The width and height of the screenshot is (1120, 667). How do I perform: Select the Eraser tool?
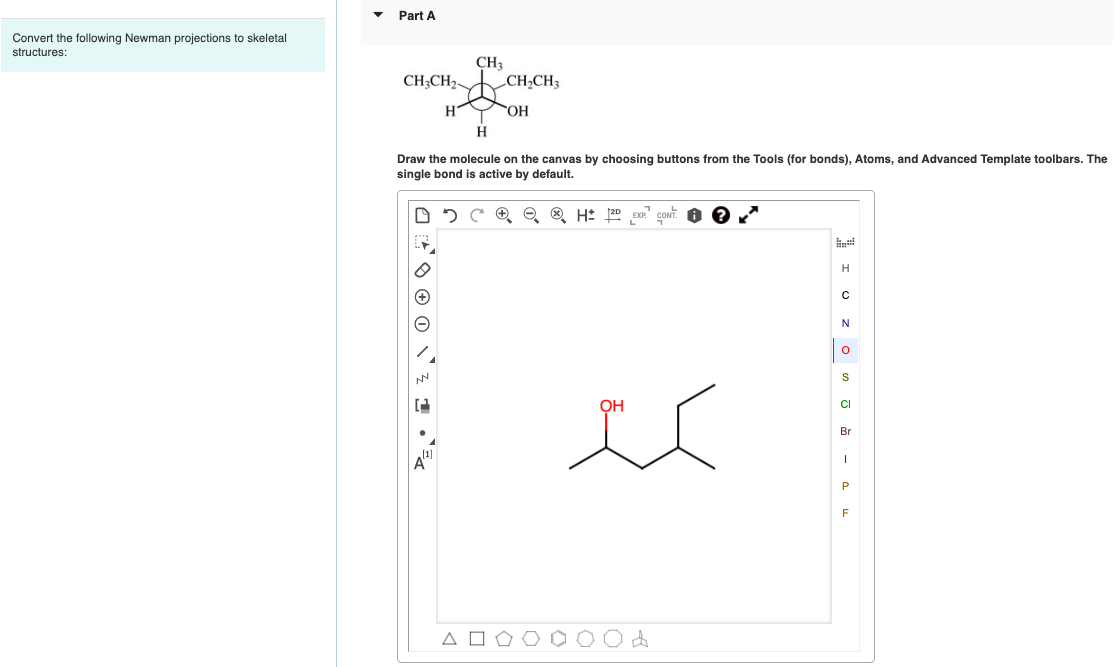pyautogui.click(x=422, y=269)
